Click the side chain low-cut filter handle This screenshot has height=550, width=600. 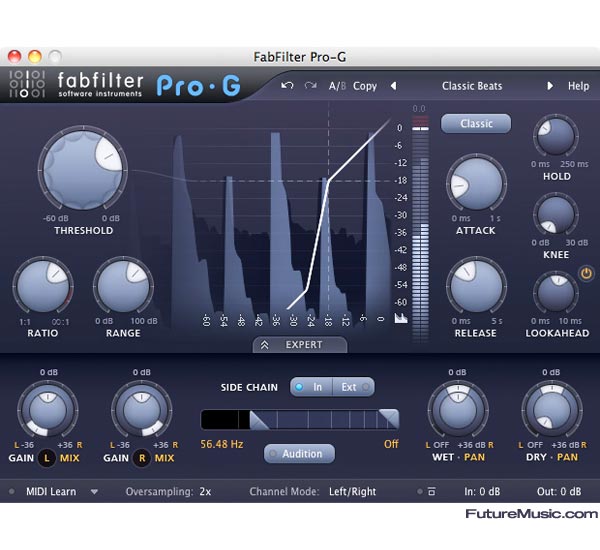coord(259,419)
